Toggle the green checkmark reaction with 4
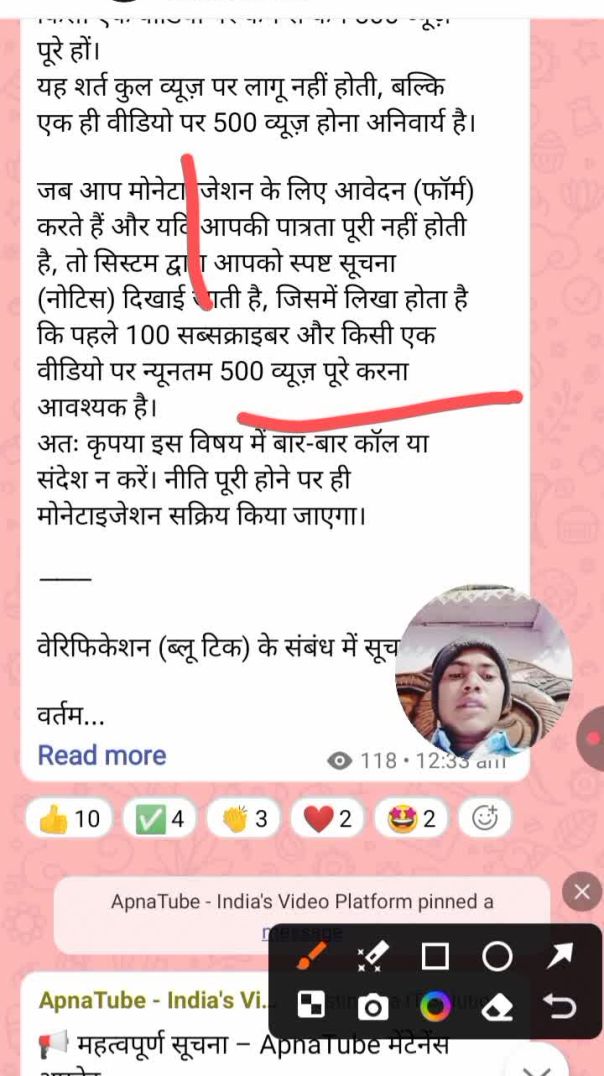The width and height of the screenshot is (604, 1076). pos(159,819)
